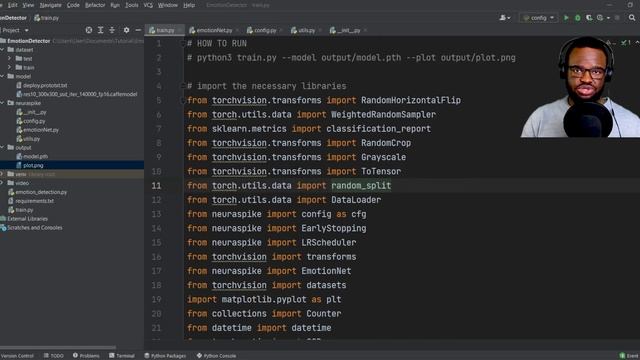Click the editor warnings indicator icon

(x=609, y=43)
